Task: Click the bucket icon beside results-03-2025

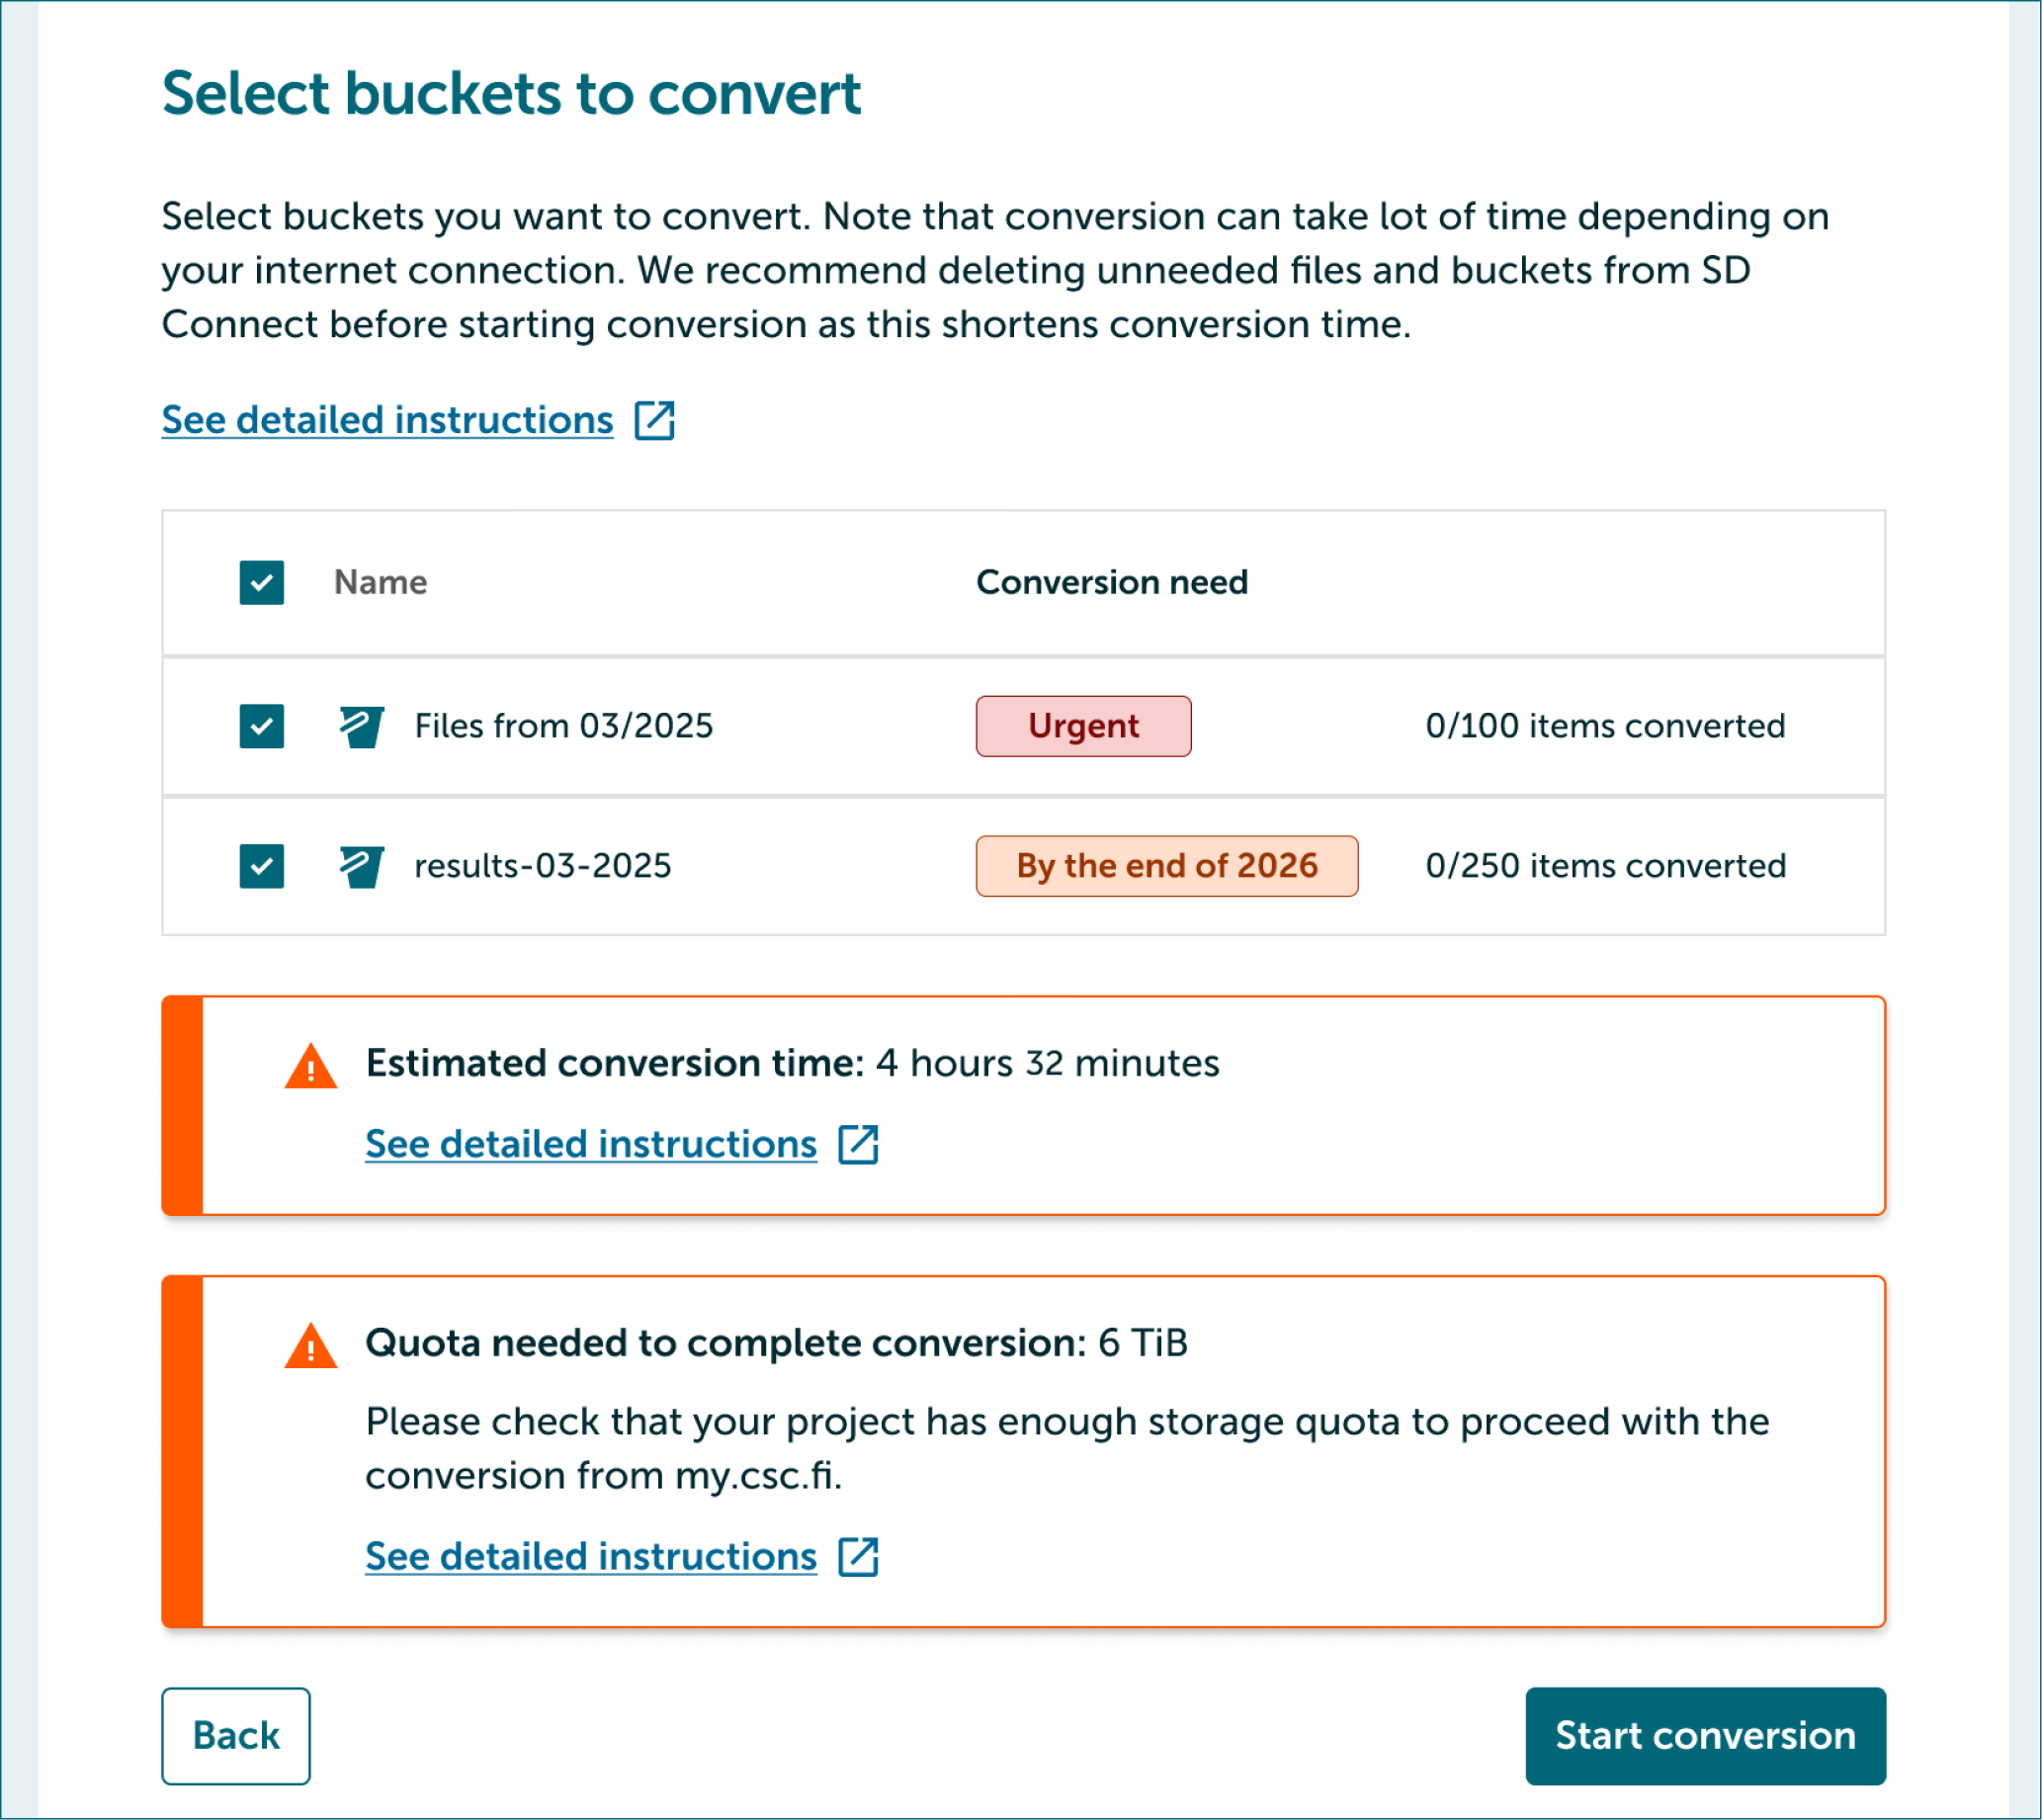Action: pyautogui.click(x=361, y=866)
